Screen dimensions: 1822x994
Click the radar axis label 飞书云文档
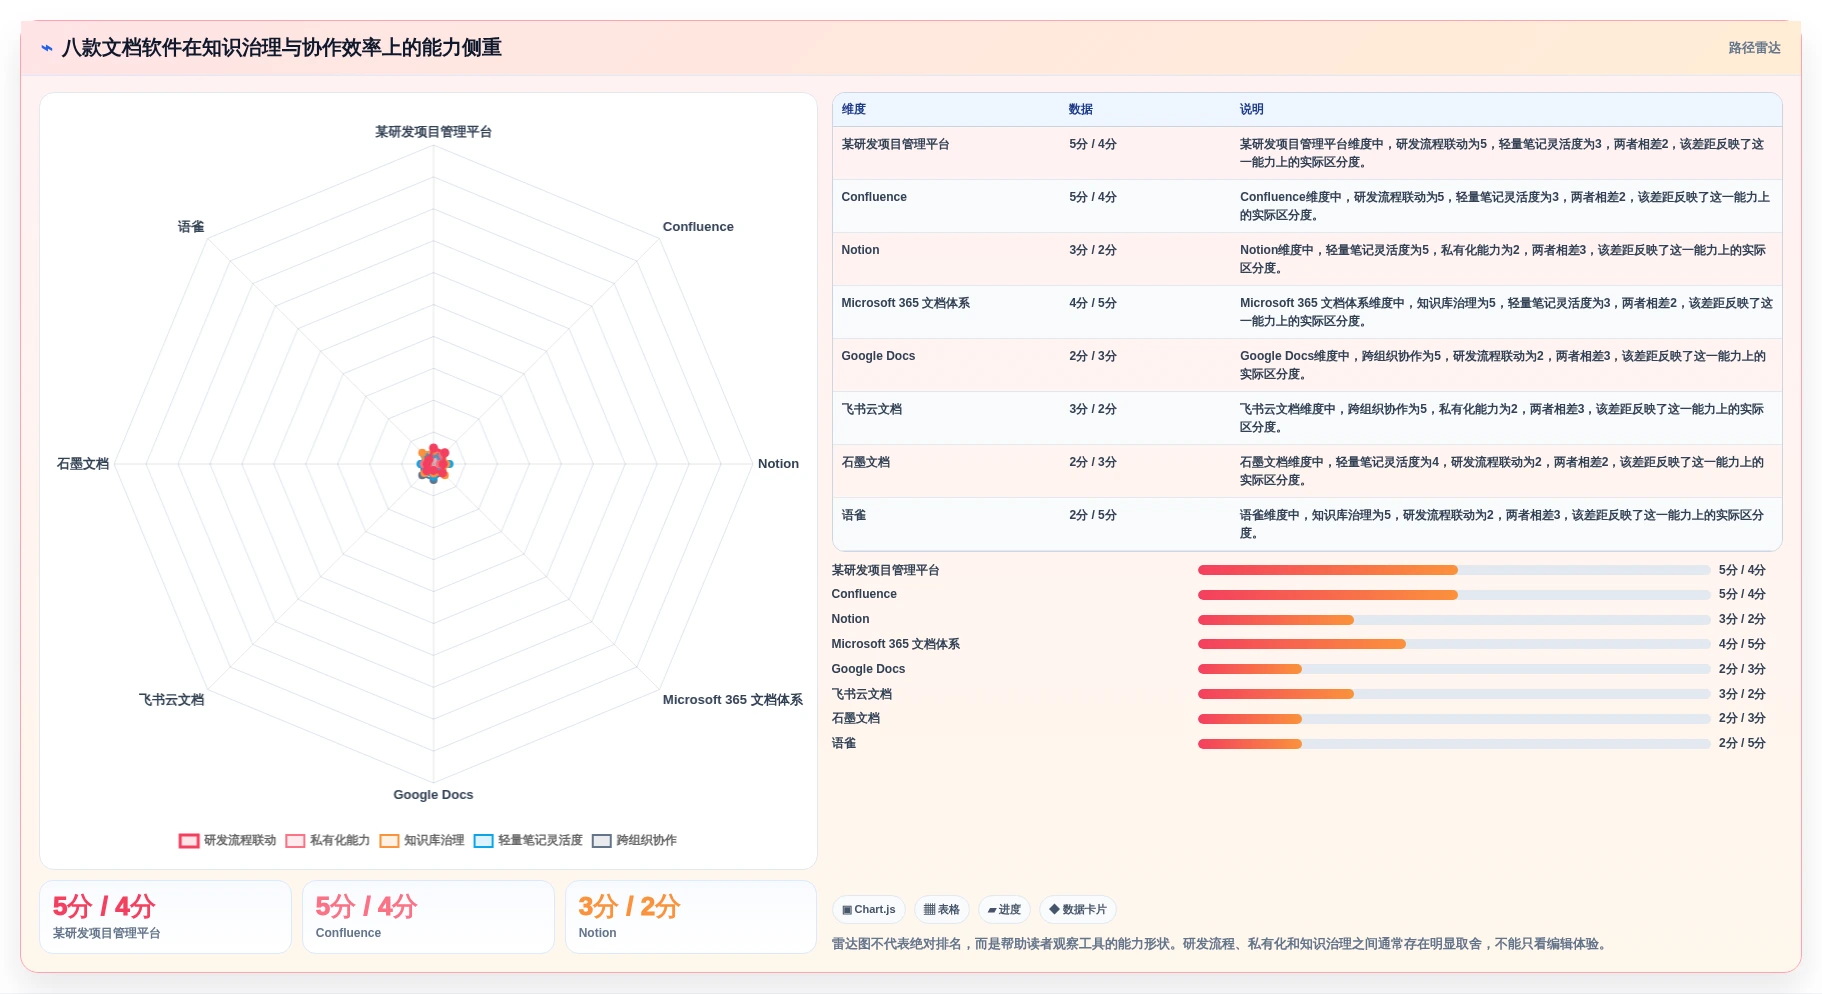(x=171, y=700)
